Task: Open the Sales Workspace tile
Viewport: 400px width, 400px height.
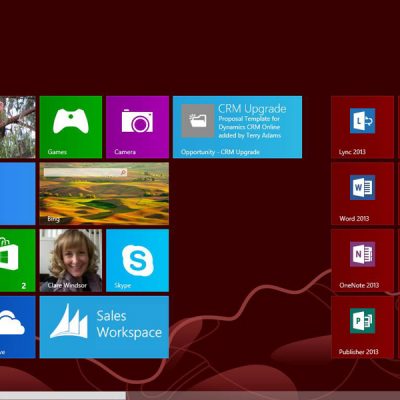Action: coord(104,327)
